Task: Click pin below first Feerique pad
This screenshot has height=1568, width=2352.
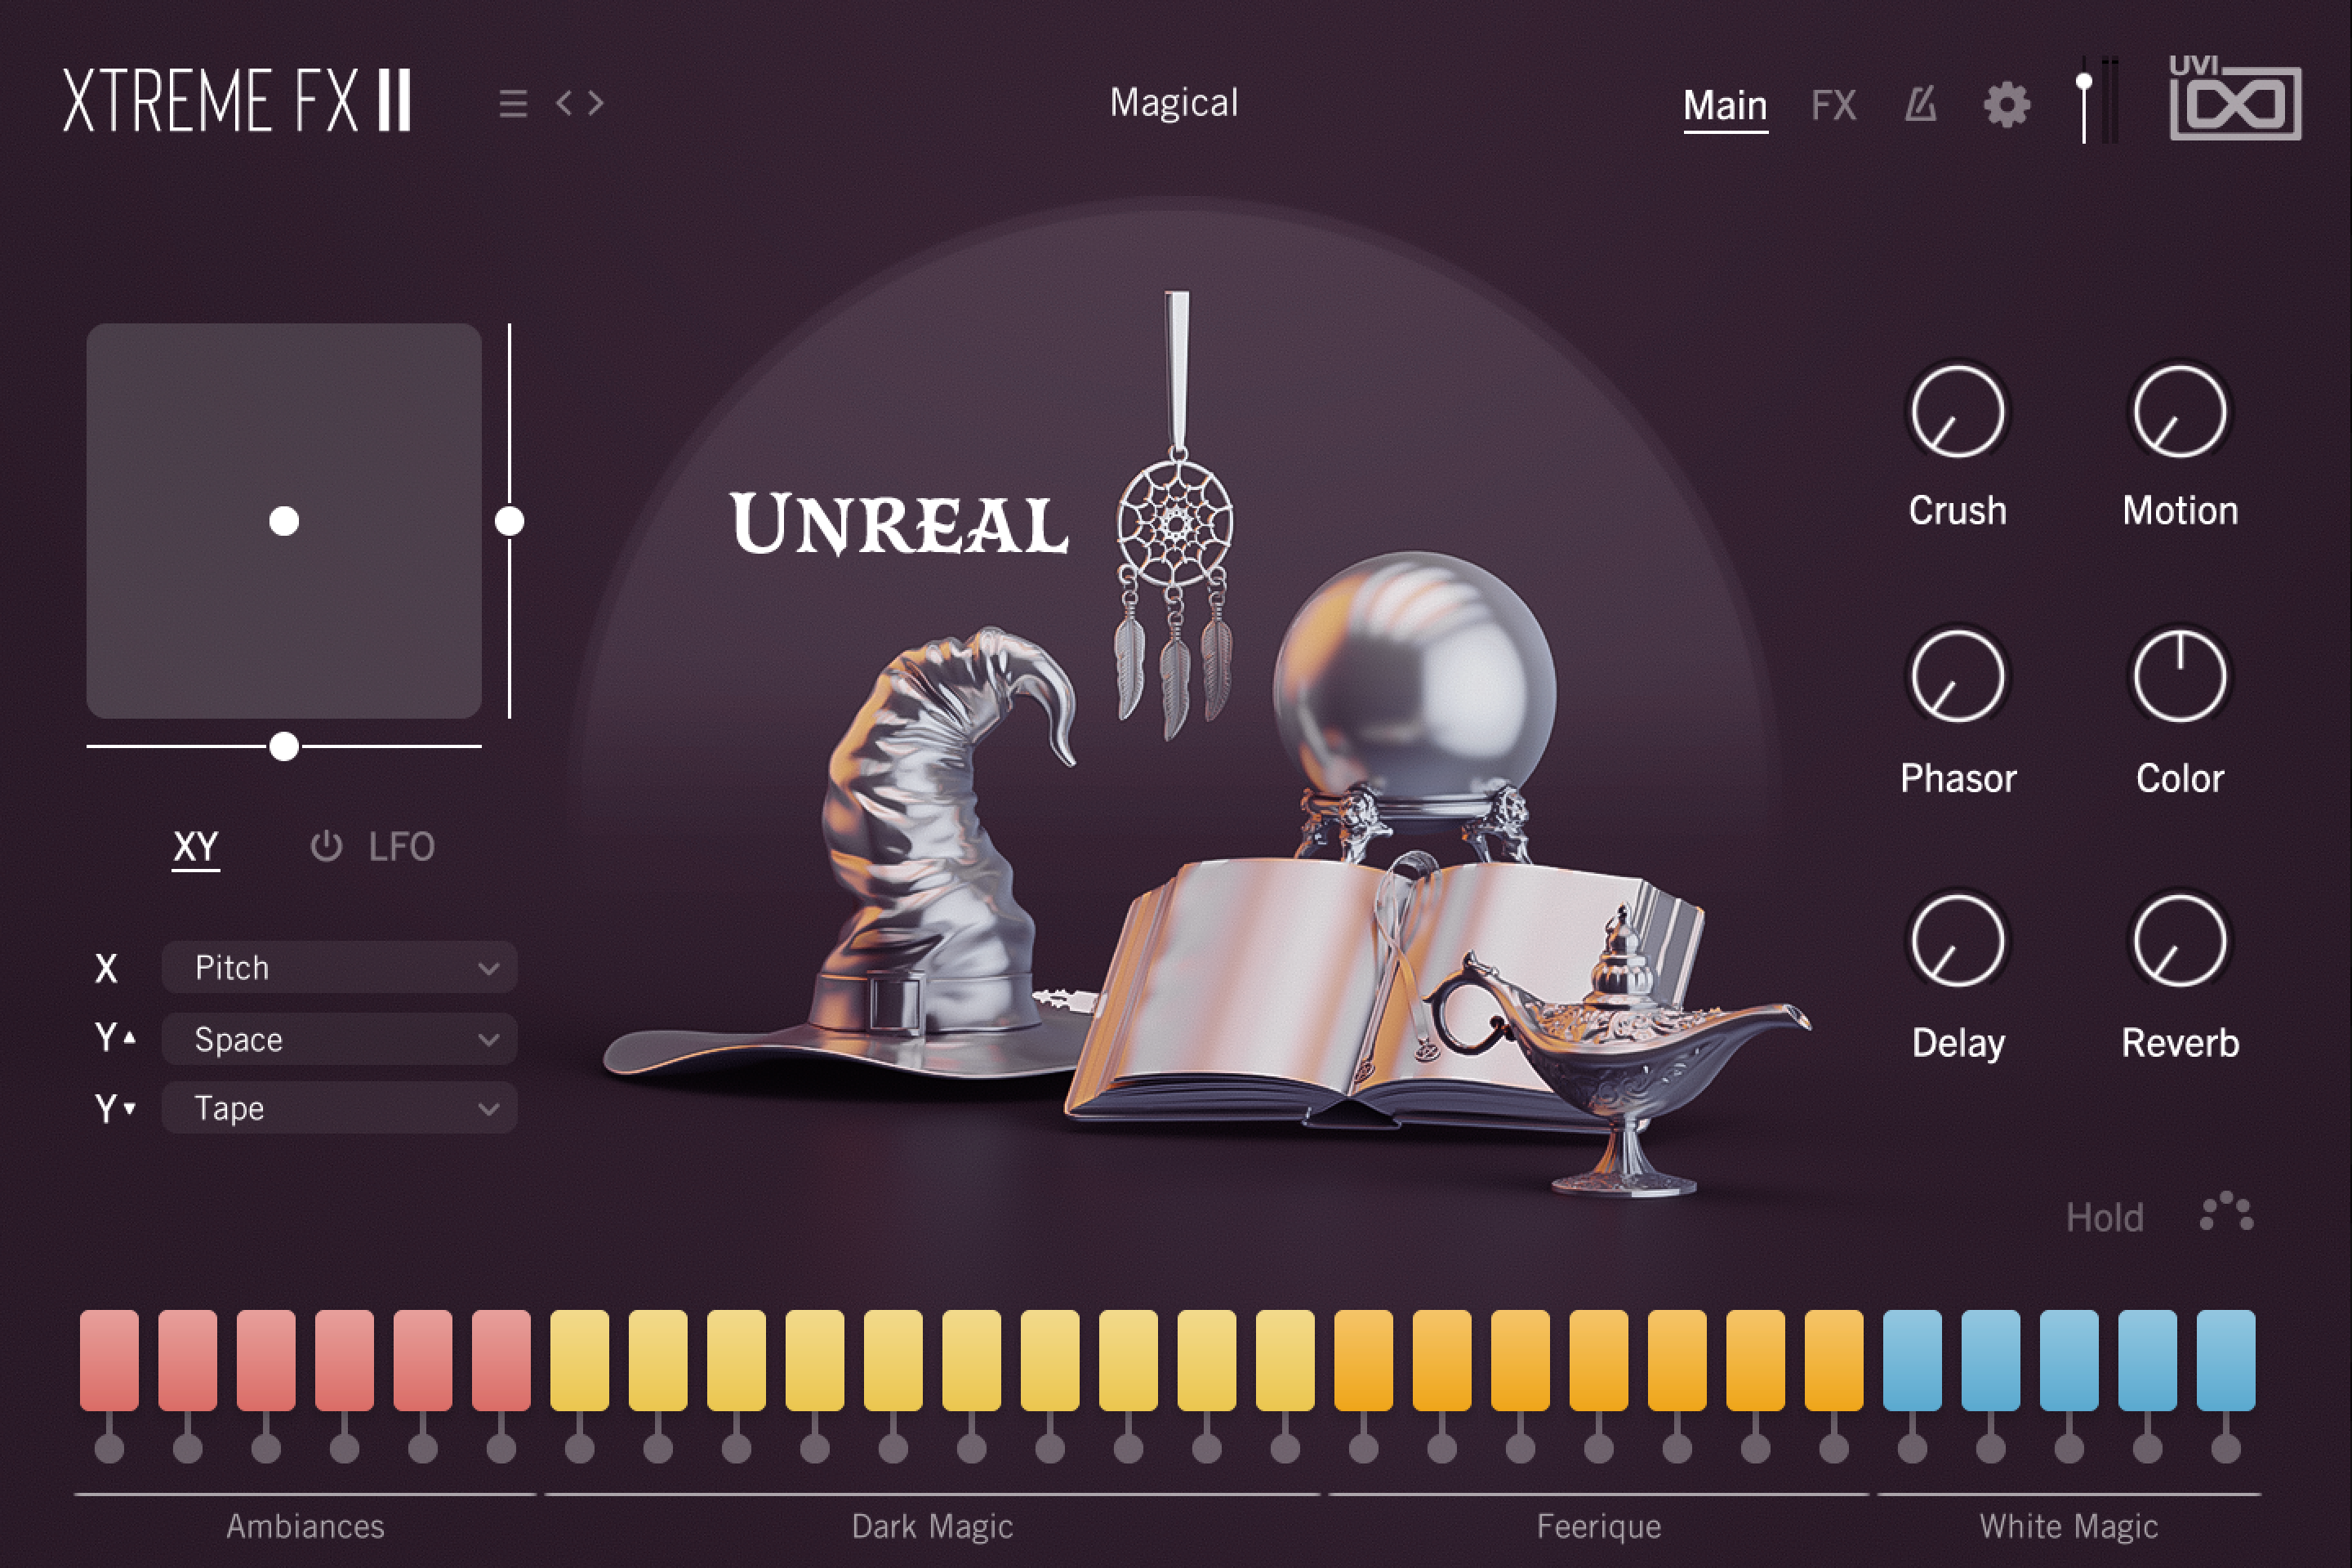Action: [1363, 1446]
